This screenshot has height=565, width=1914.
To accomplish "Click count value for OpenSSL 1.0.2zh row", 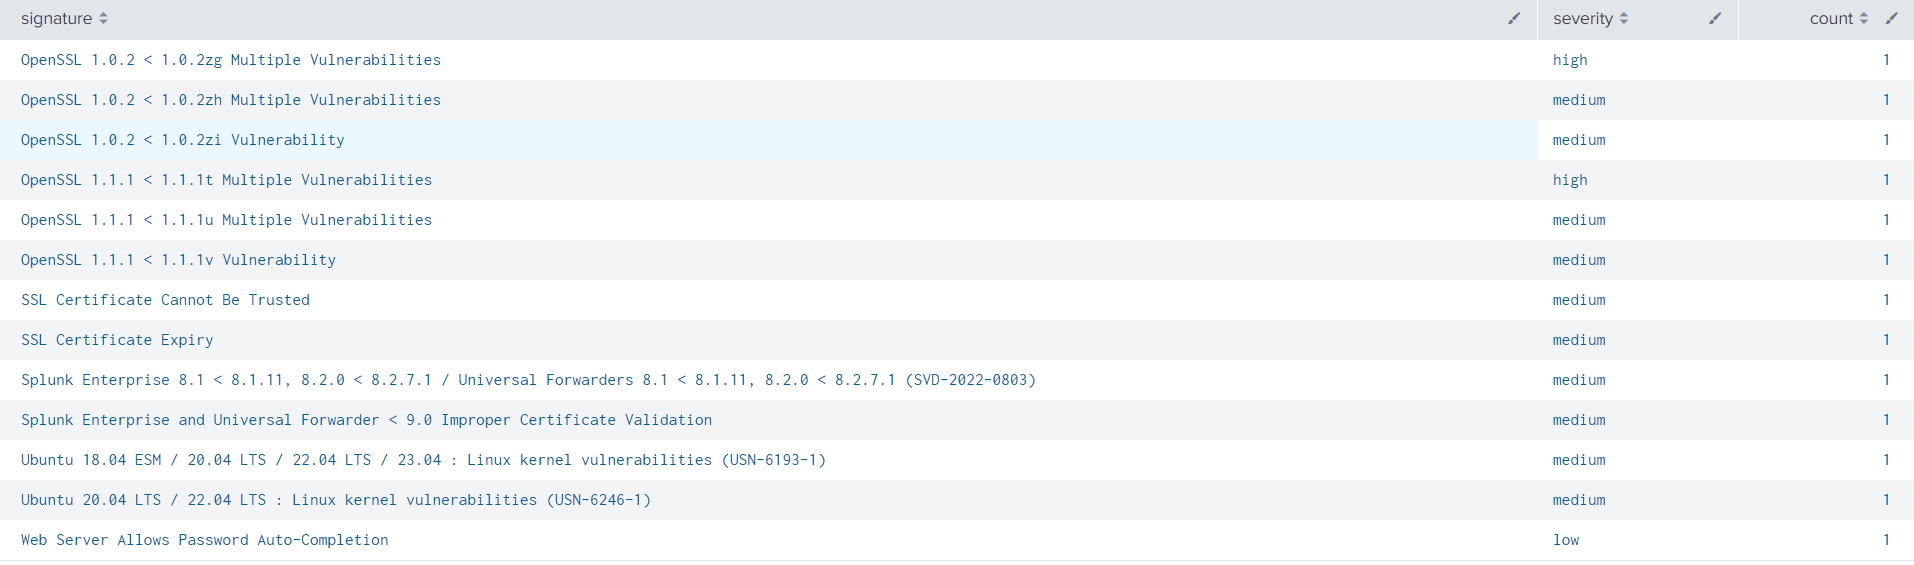I will click(1886, 100).
